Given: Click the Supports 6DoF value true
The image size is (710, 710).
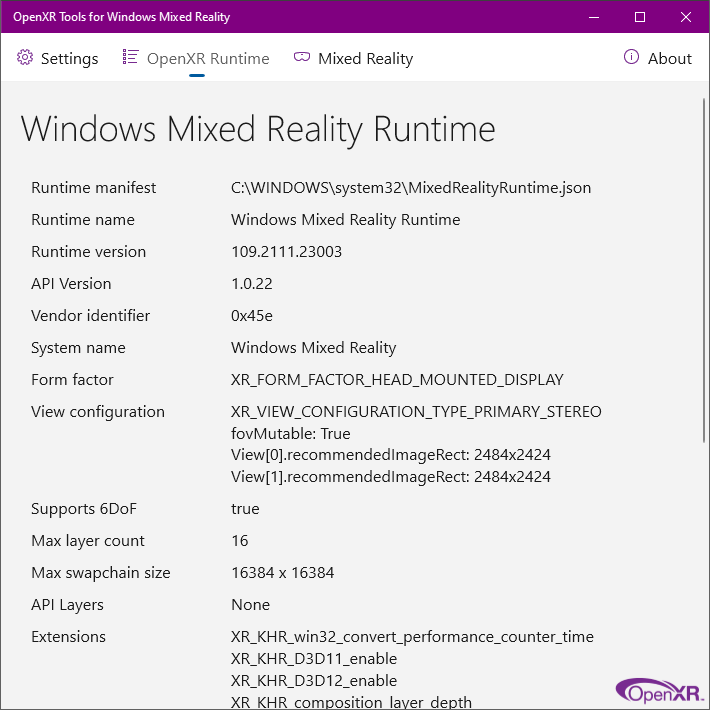Looking at the screenshot, I should (x=245, y=509).
